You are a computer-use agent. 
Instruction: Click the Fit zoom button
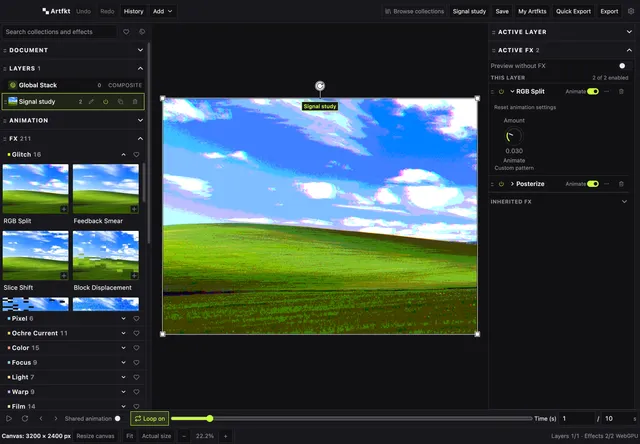pyautogui.click(x=129, y=436)
